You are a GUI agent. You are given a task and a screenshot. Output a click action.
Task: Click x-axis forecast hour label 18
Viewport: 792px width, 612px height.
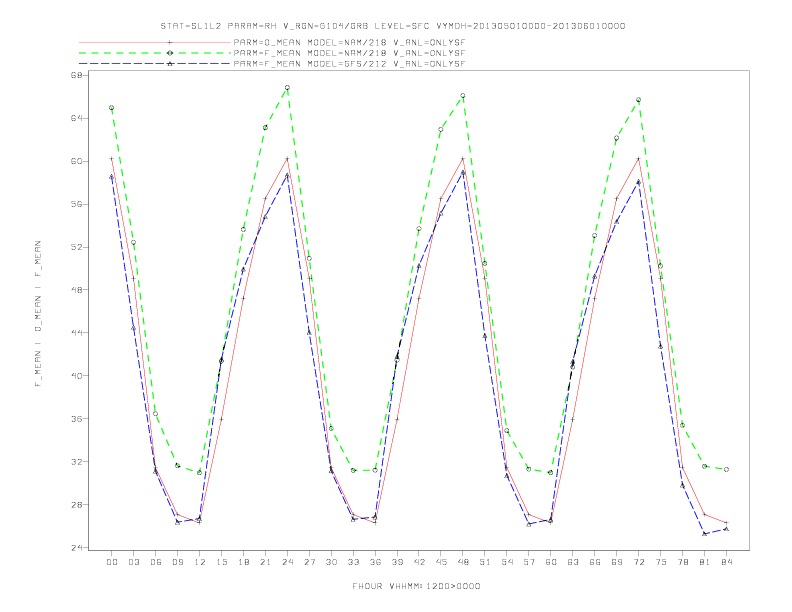tap(243, 562)
